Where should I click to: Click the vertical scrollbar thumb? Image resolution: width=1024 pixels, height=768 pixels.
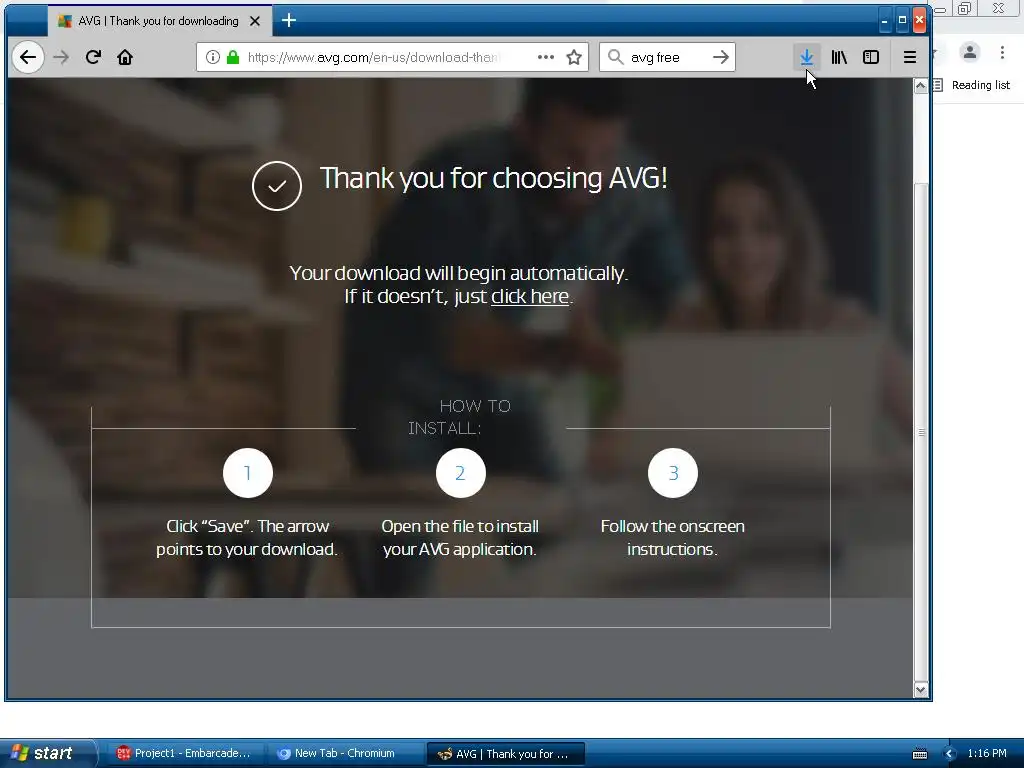pyautogui.click(x=921, y=432)
